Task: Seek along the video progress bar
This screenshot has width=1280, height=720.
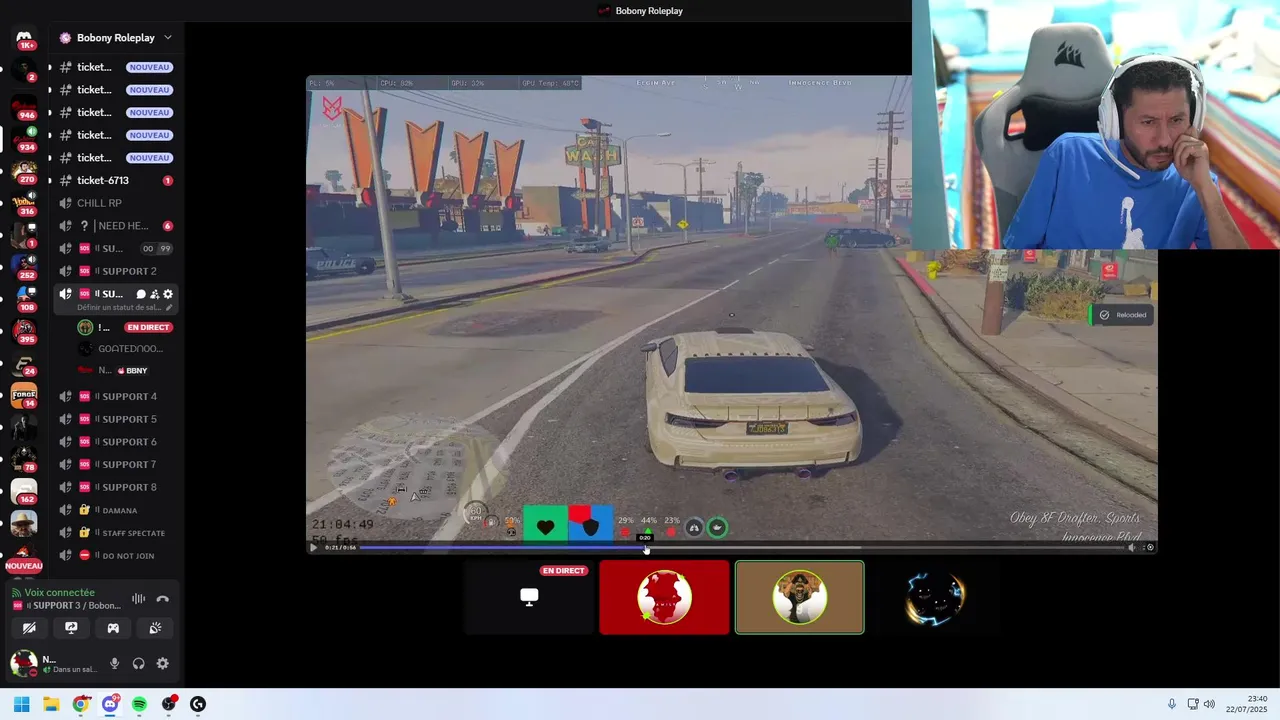Action: [x=741, y=547]
